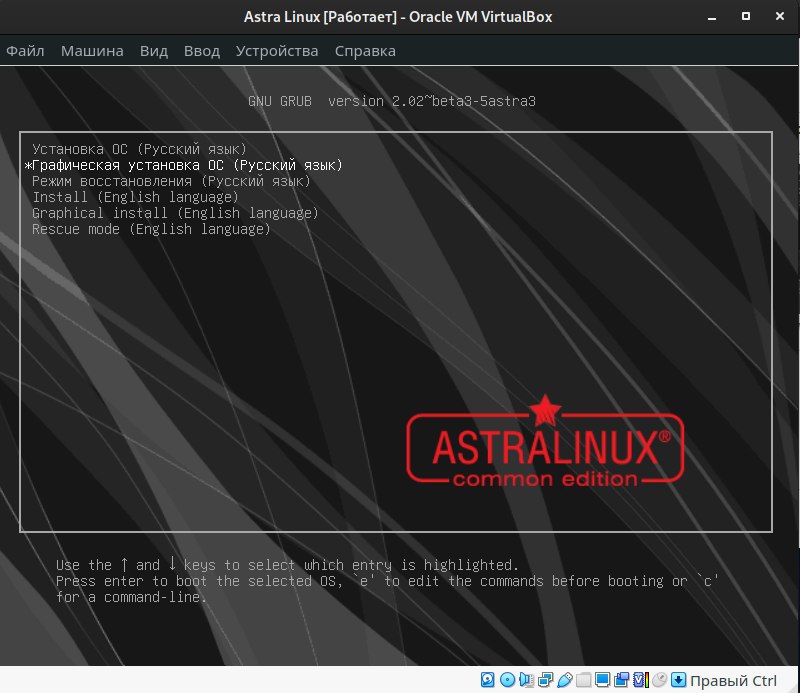Click the CPU virtualization V status icon
Viewport: 800px width, 693px height.
[641, 680]
